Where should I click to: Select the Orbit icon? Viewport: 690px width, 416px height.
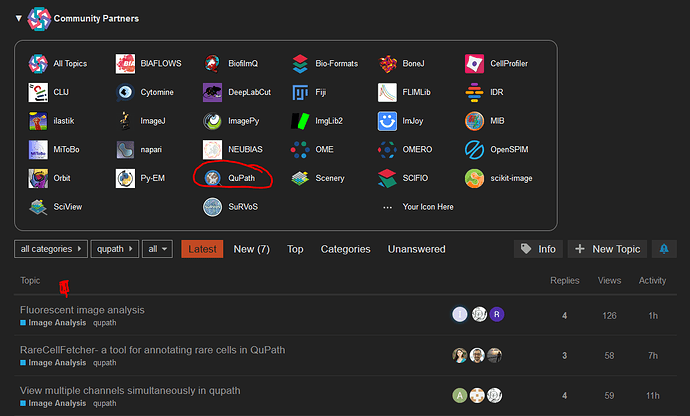[38, 178]
